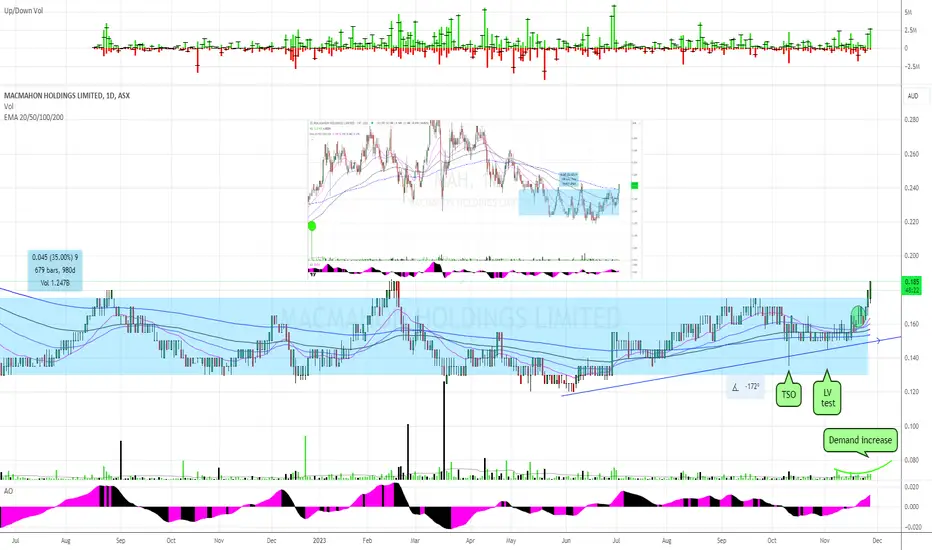The height and width of the screenshot is (550, 932).
Task: Select the green circle highlight near breakout
Action: [x=858, y=316]
